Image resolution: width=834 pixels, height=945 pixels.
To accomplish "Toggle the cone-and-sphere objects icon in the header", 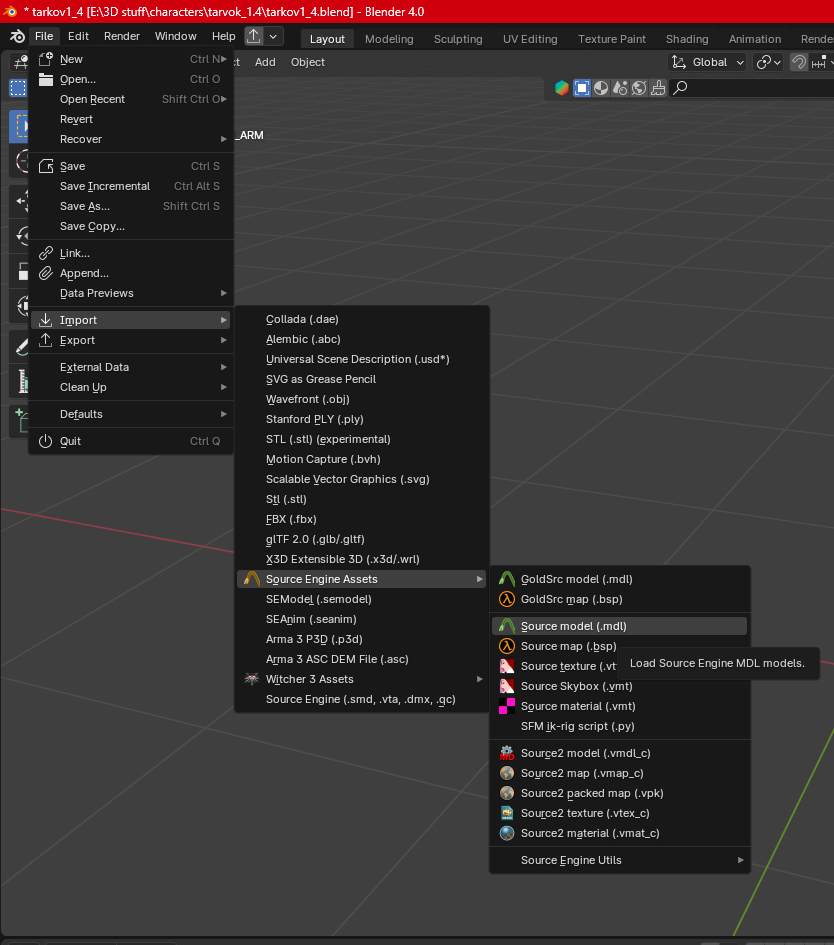I will tap(619, 88).
